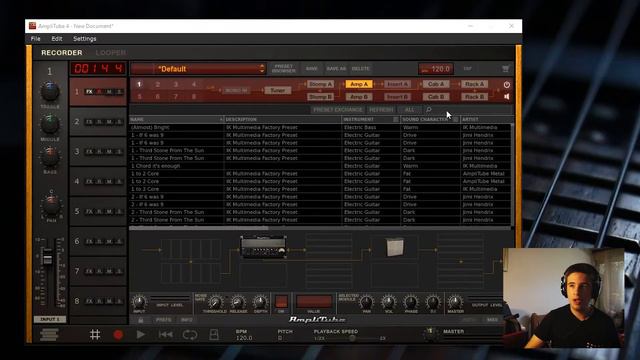Click the PRESET EXCHANGE button

click(338, 110)
